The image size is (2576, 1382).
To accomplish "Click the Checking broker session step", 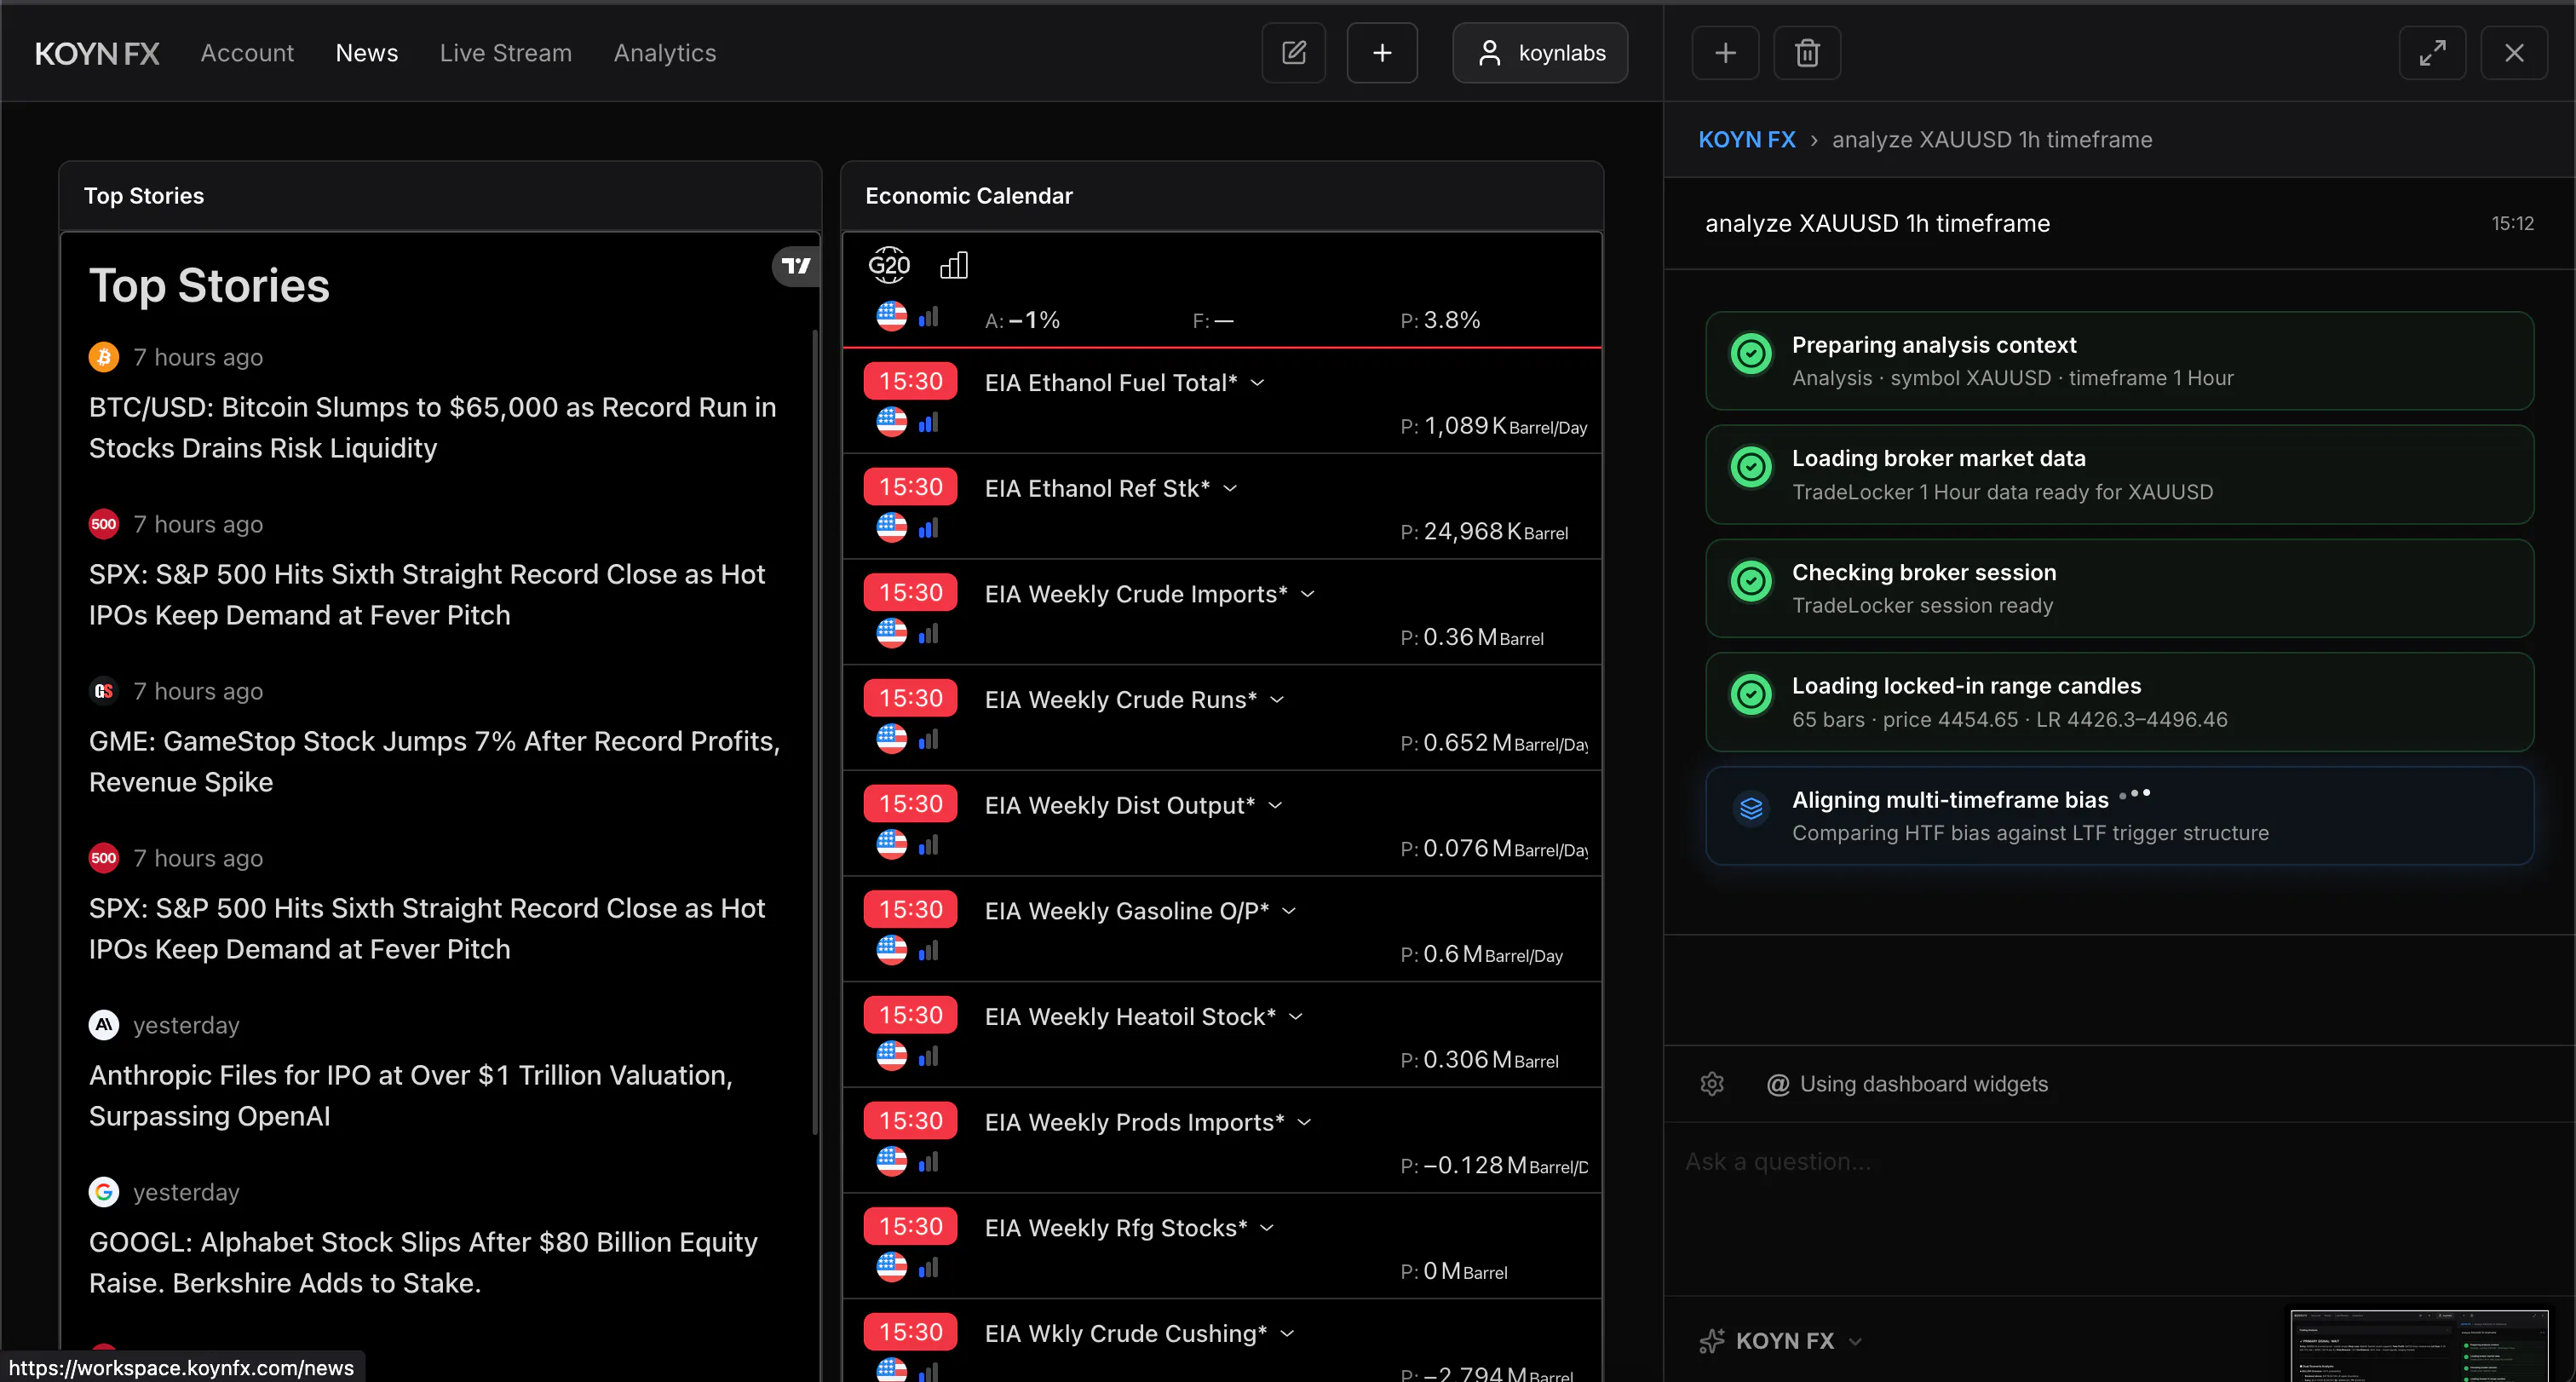I will (2119, 589).
